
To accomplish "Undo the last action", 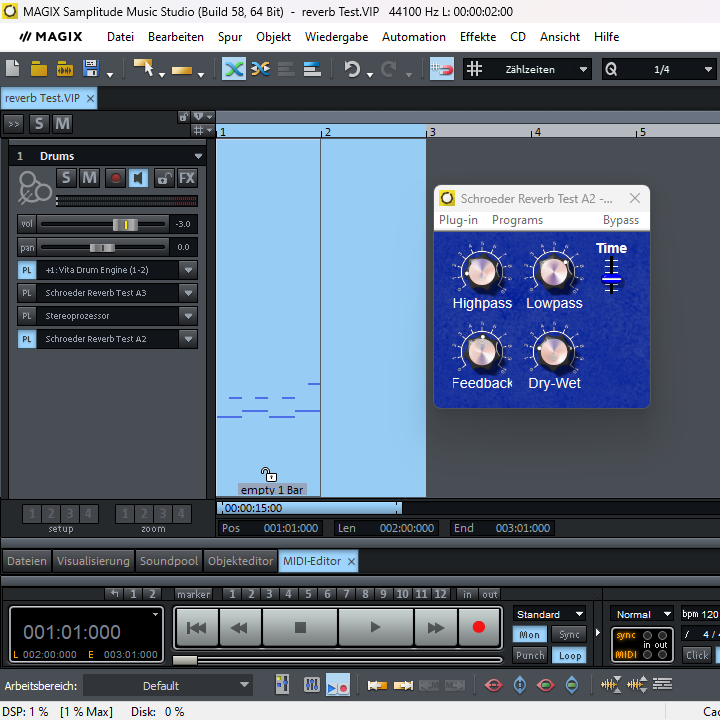I will (352, 69).
